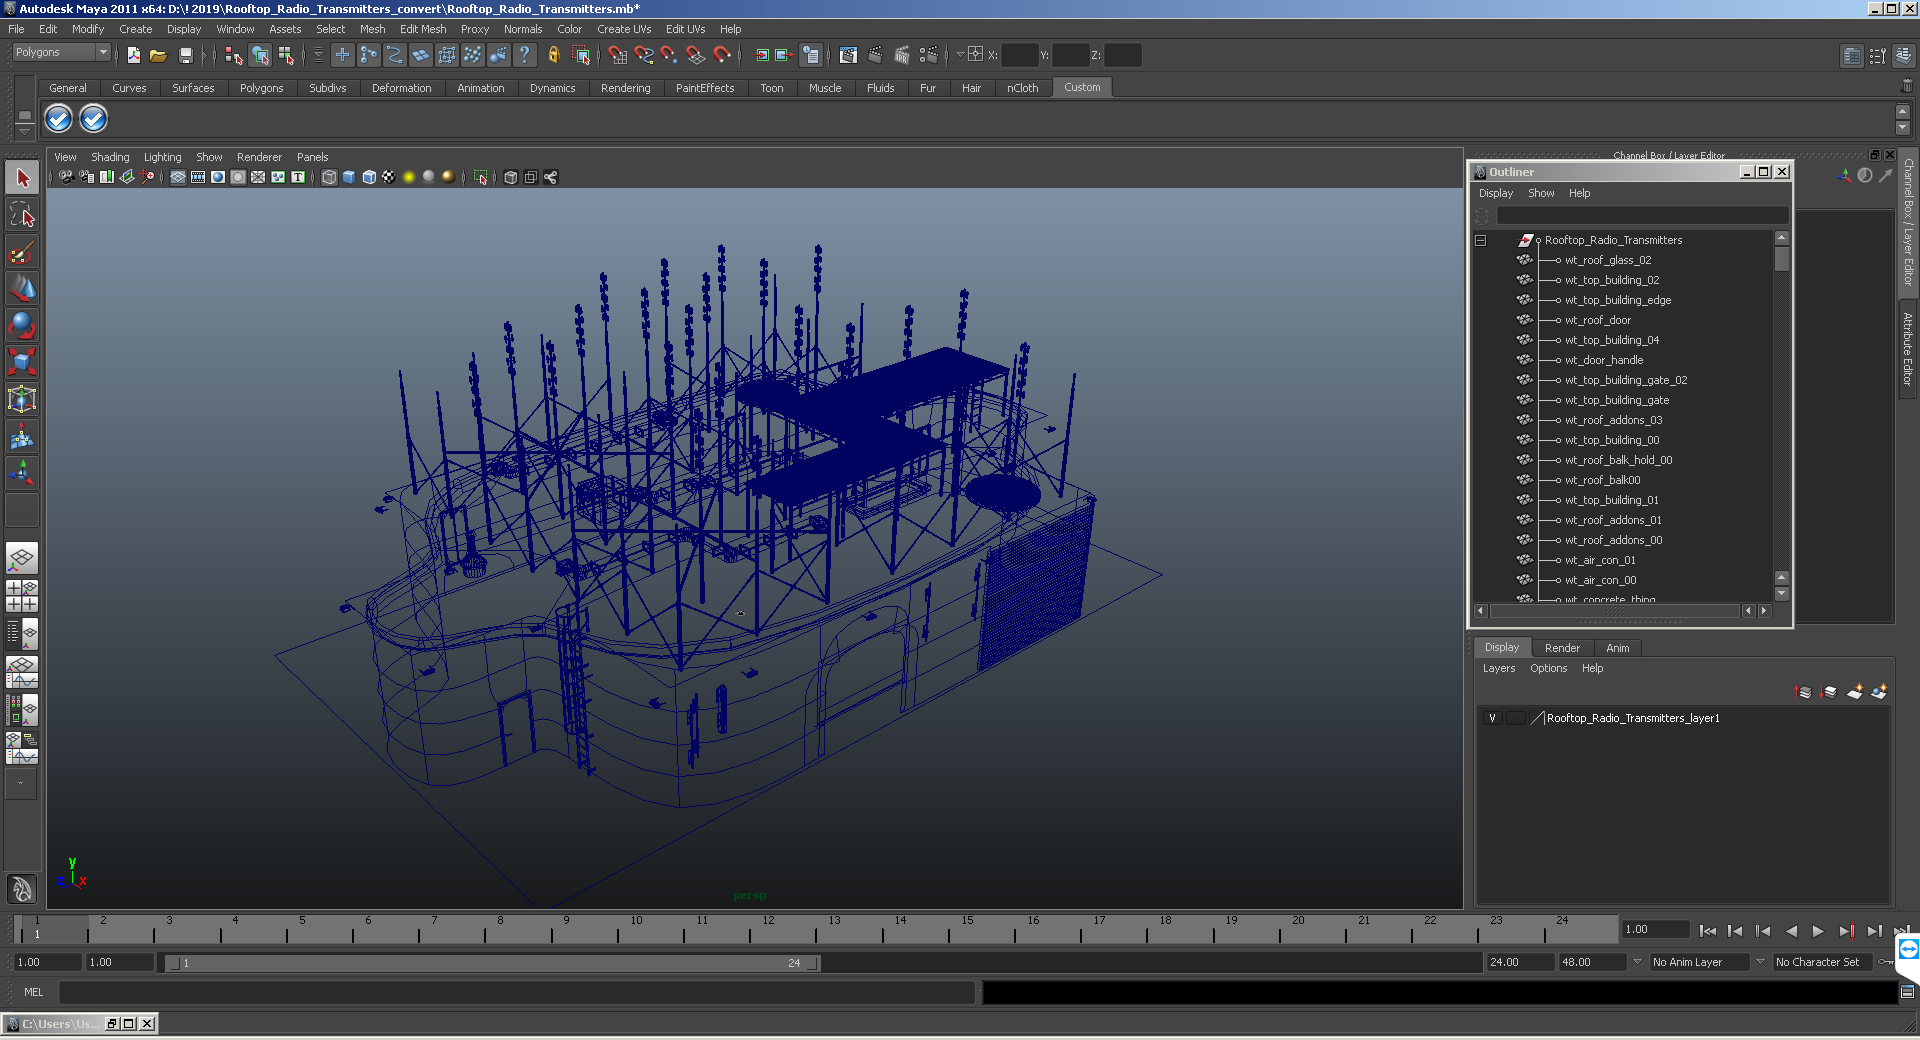Open Show menu in Outliner window
1920x1040 pixels.
tap(1540, 193)
